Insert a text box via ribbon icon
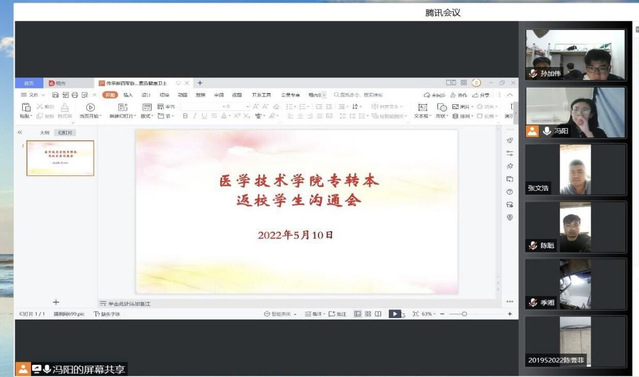Screen dimensions: 639x377 point(423,107)
